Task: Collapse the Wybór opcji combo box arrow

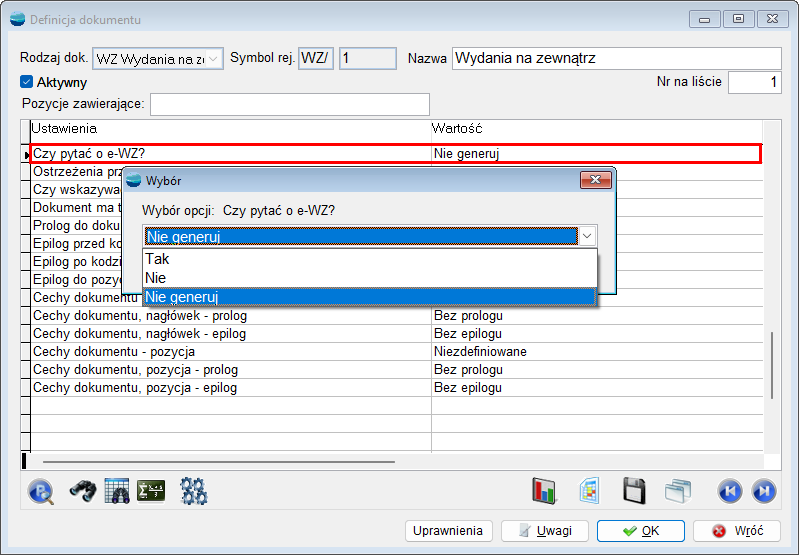Action: click(587, 236)
